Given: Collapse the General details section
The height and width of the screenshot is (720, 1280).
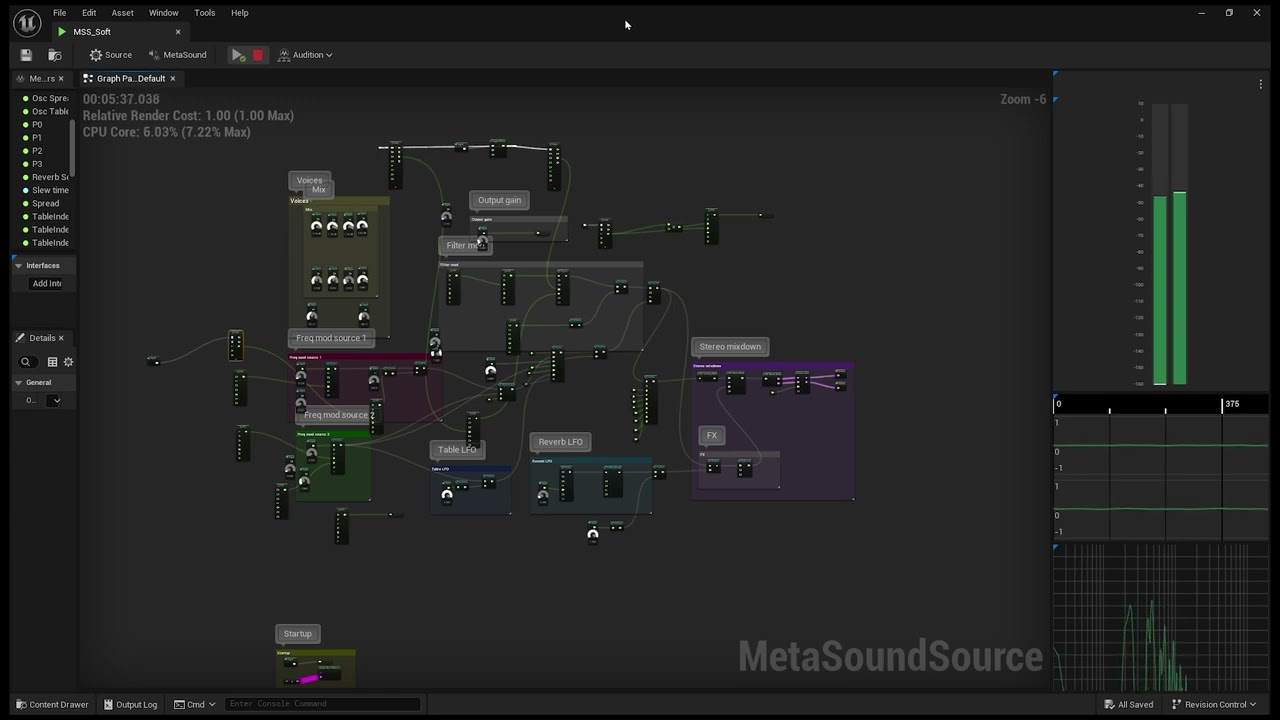Looking at the screenshot, I should point(18,383).
